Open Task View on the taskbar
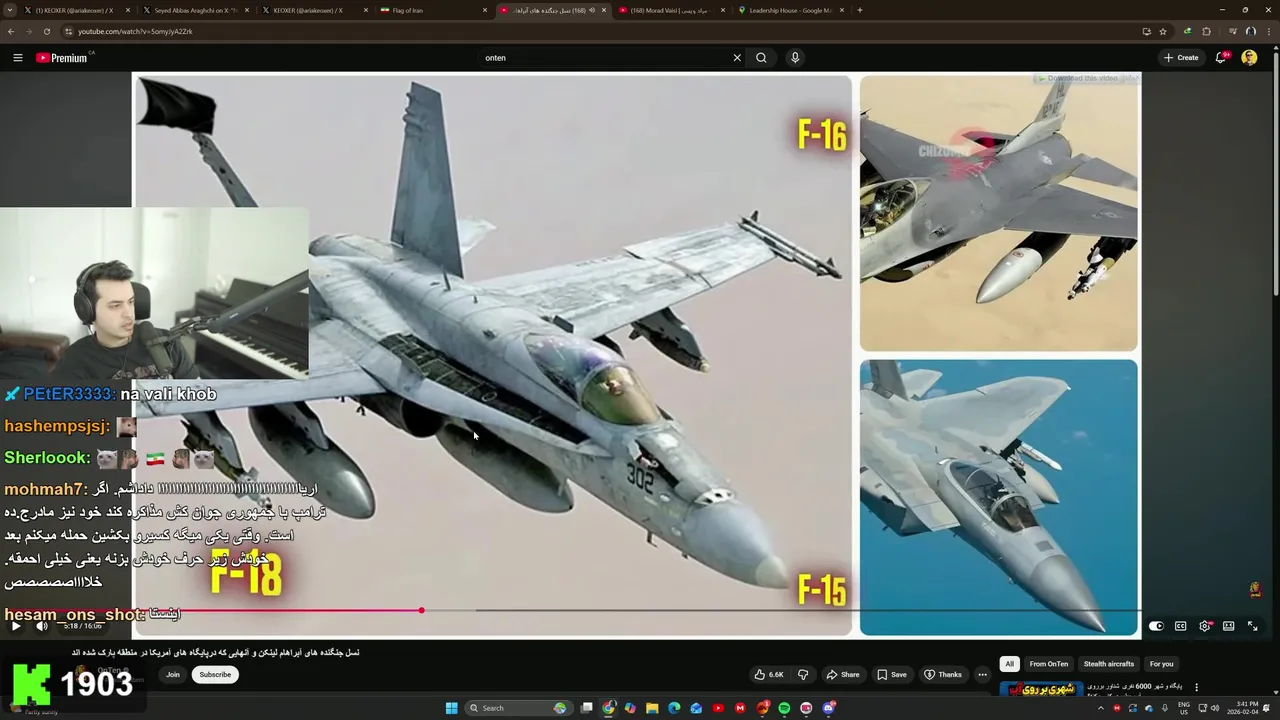The height and width of the screenshot is (720, 1280). [587, 708]
